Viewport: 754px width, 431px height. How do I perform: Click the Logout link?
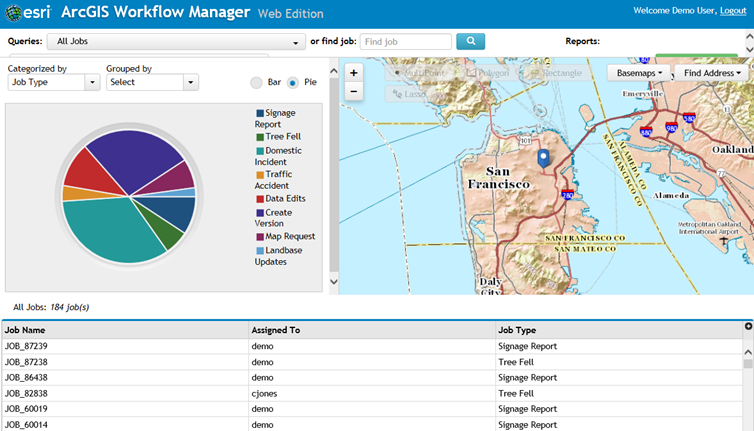pos(733,11)
